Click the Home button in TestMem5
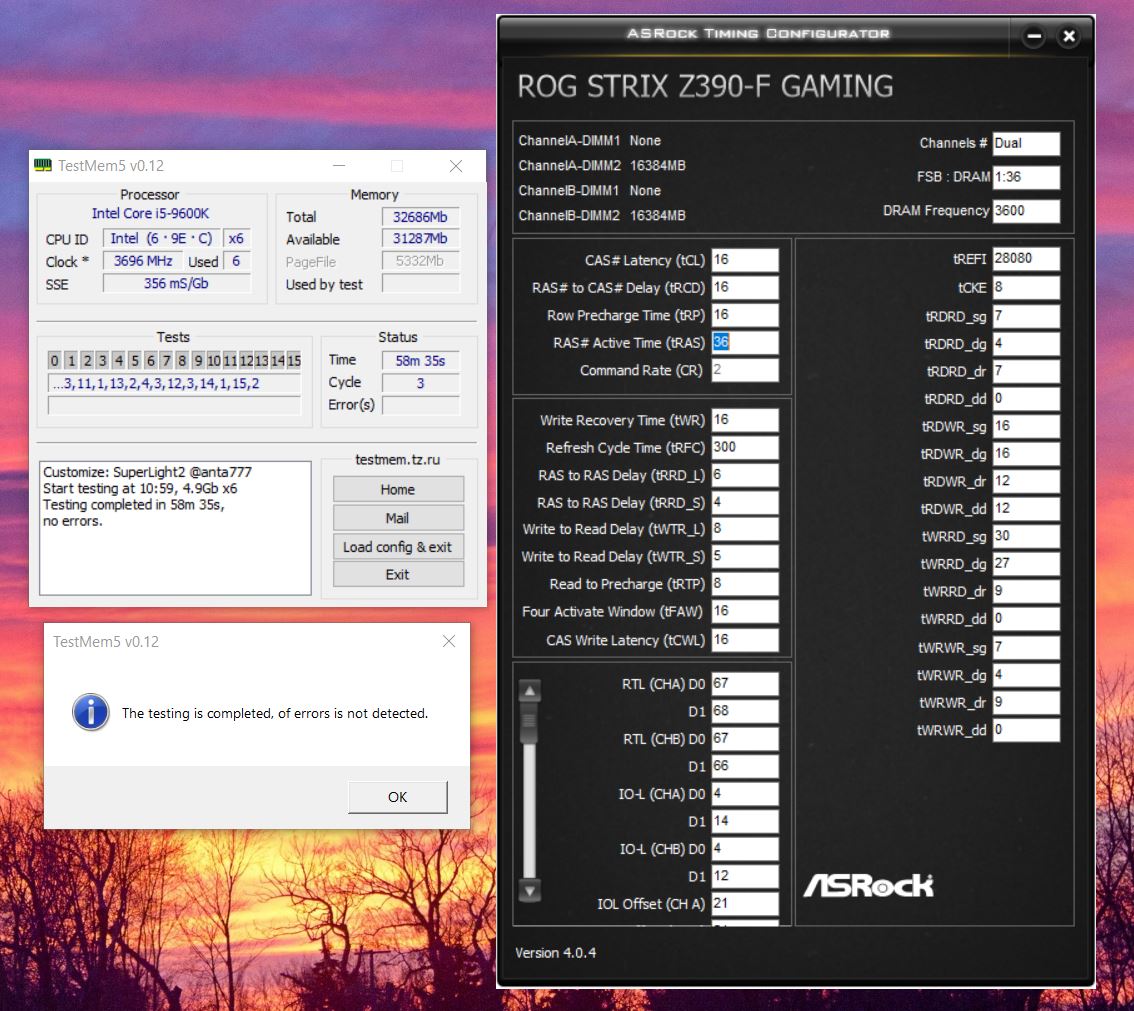 tap(398, 490)
